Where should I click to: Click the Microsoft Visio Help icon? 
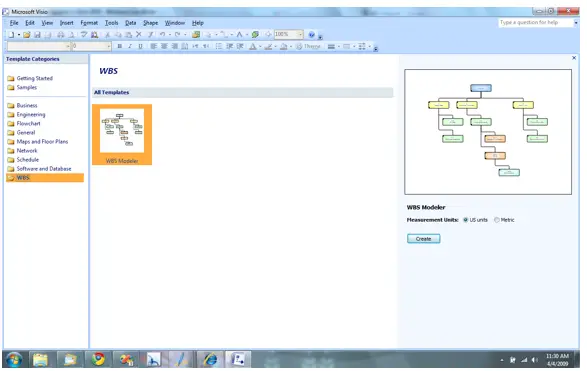point(311,35)
